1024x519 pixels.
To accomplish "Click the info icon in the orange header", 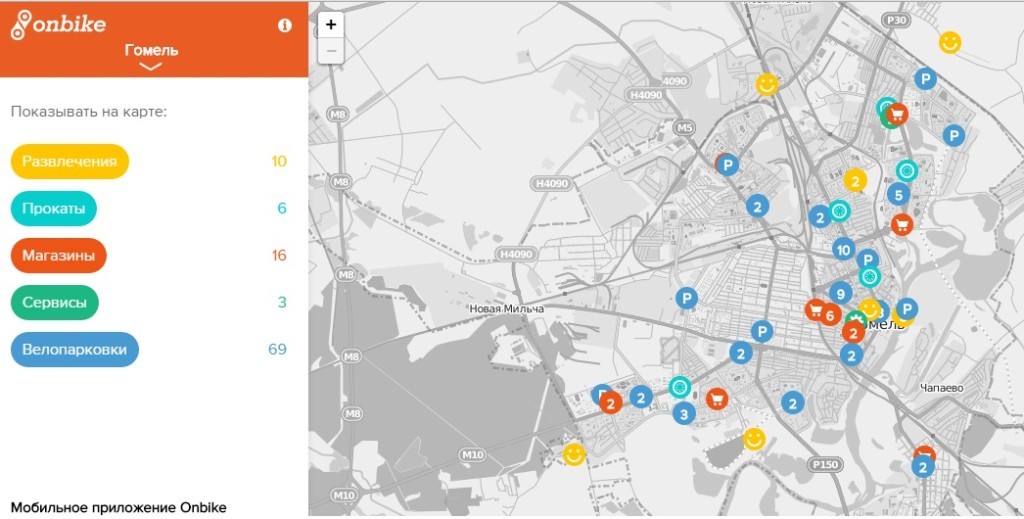I will 285,26.
